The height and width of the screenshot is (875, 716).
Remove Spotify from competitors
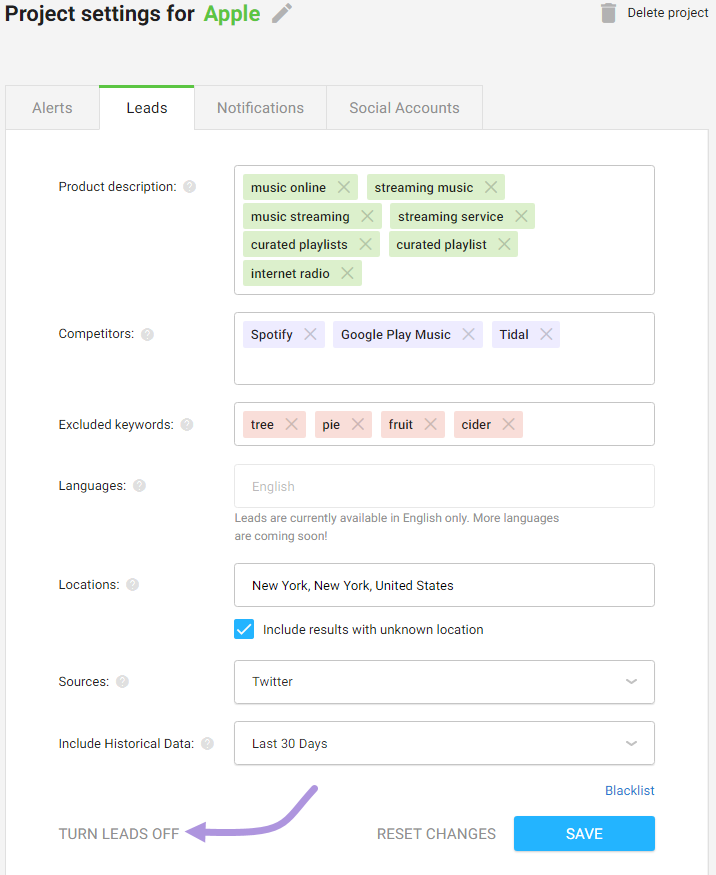310,334
